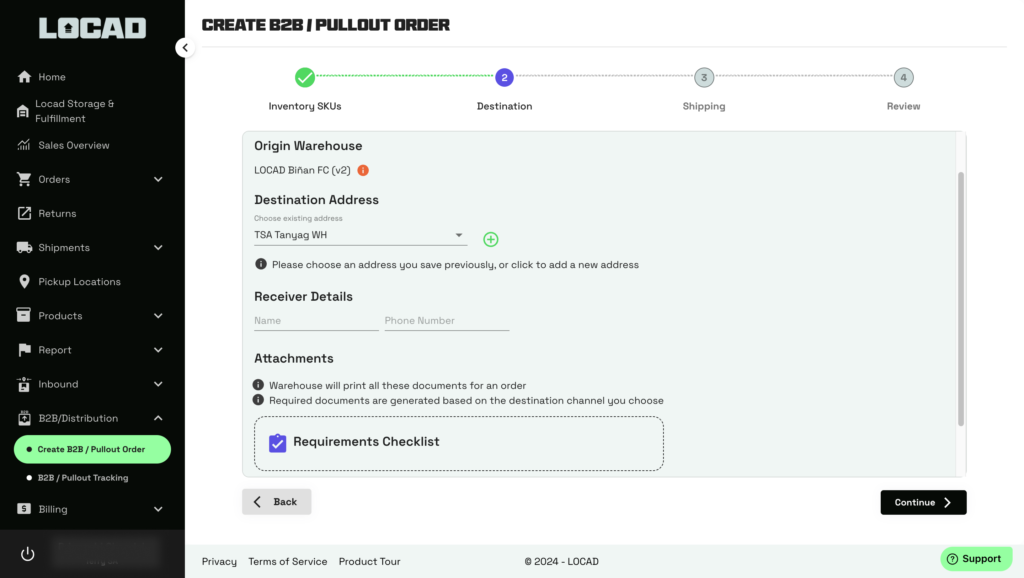The height and width of the screenshot is (578, 1024).
Task: Go to the Shipping step 3
Action: coord(704,78)
